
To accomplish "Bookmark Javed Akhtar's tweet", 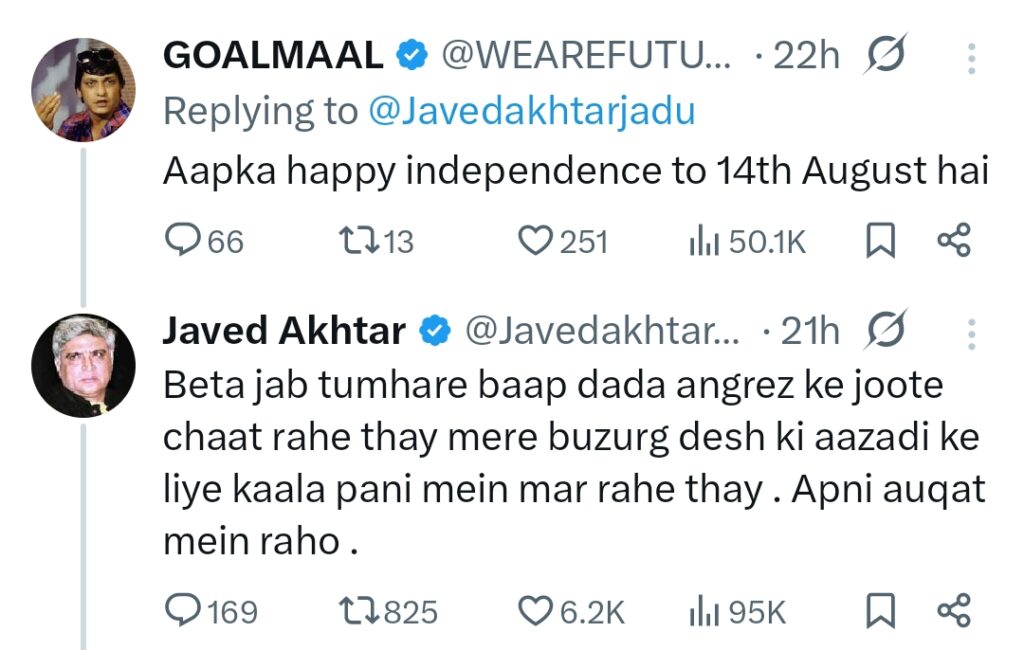I will click(x=880, y=611).
